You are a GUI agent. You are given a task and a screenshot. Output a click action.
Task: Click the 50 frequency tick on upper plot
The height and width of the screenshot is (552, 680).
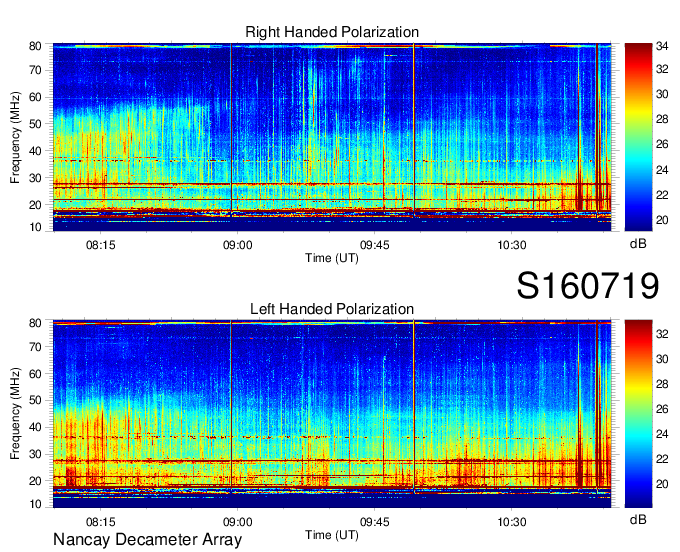click(35, 124)
